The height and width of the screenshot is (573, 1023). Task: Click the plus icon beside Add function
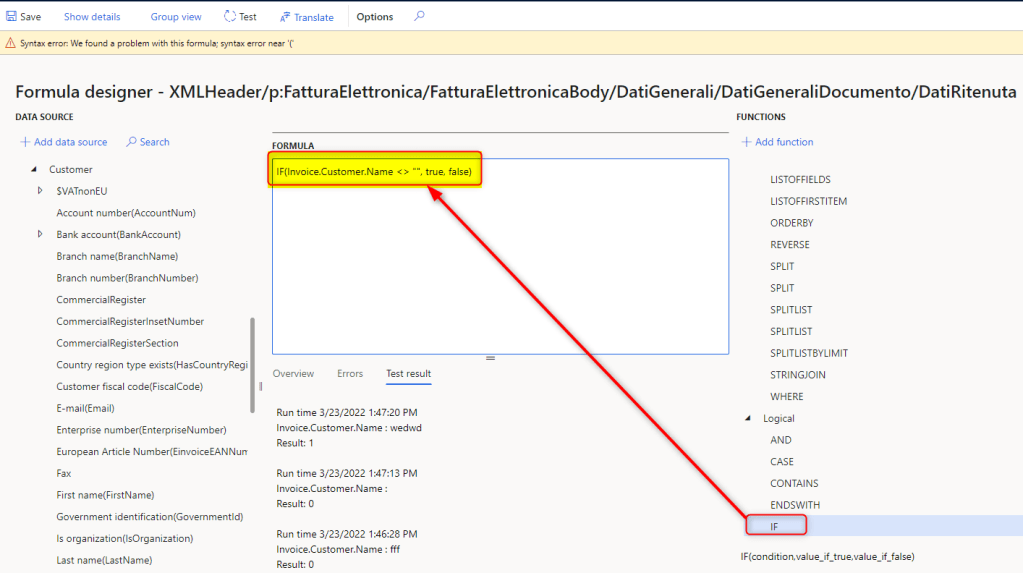pos(746,142)
